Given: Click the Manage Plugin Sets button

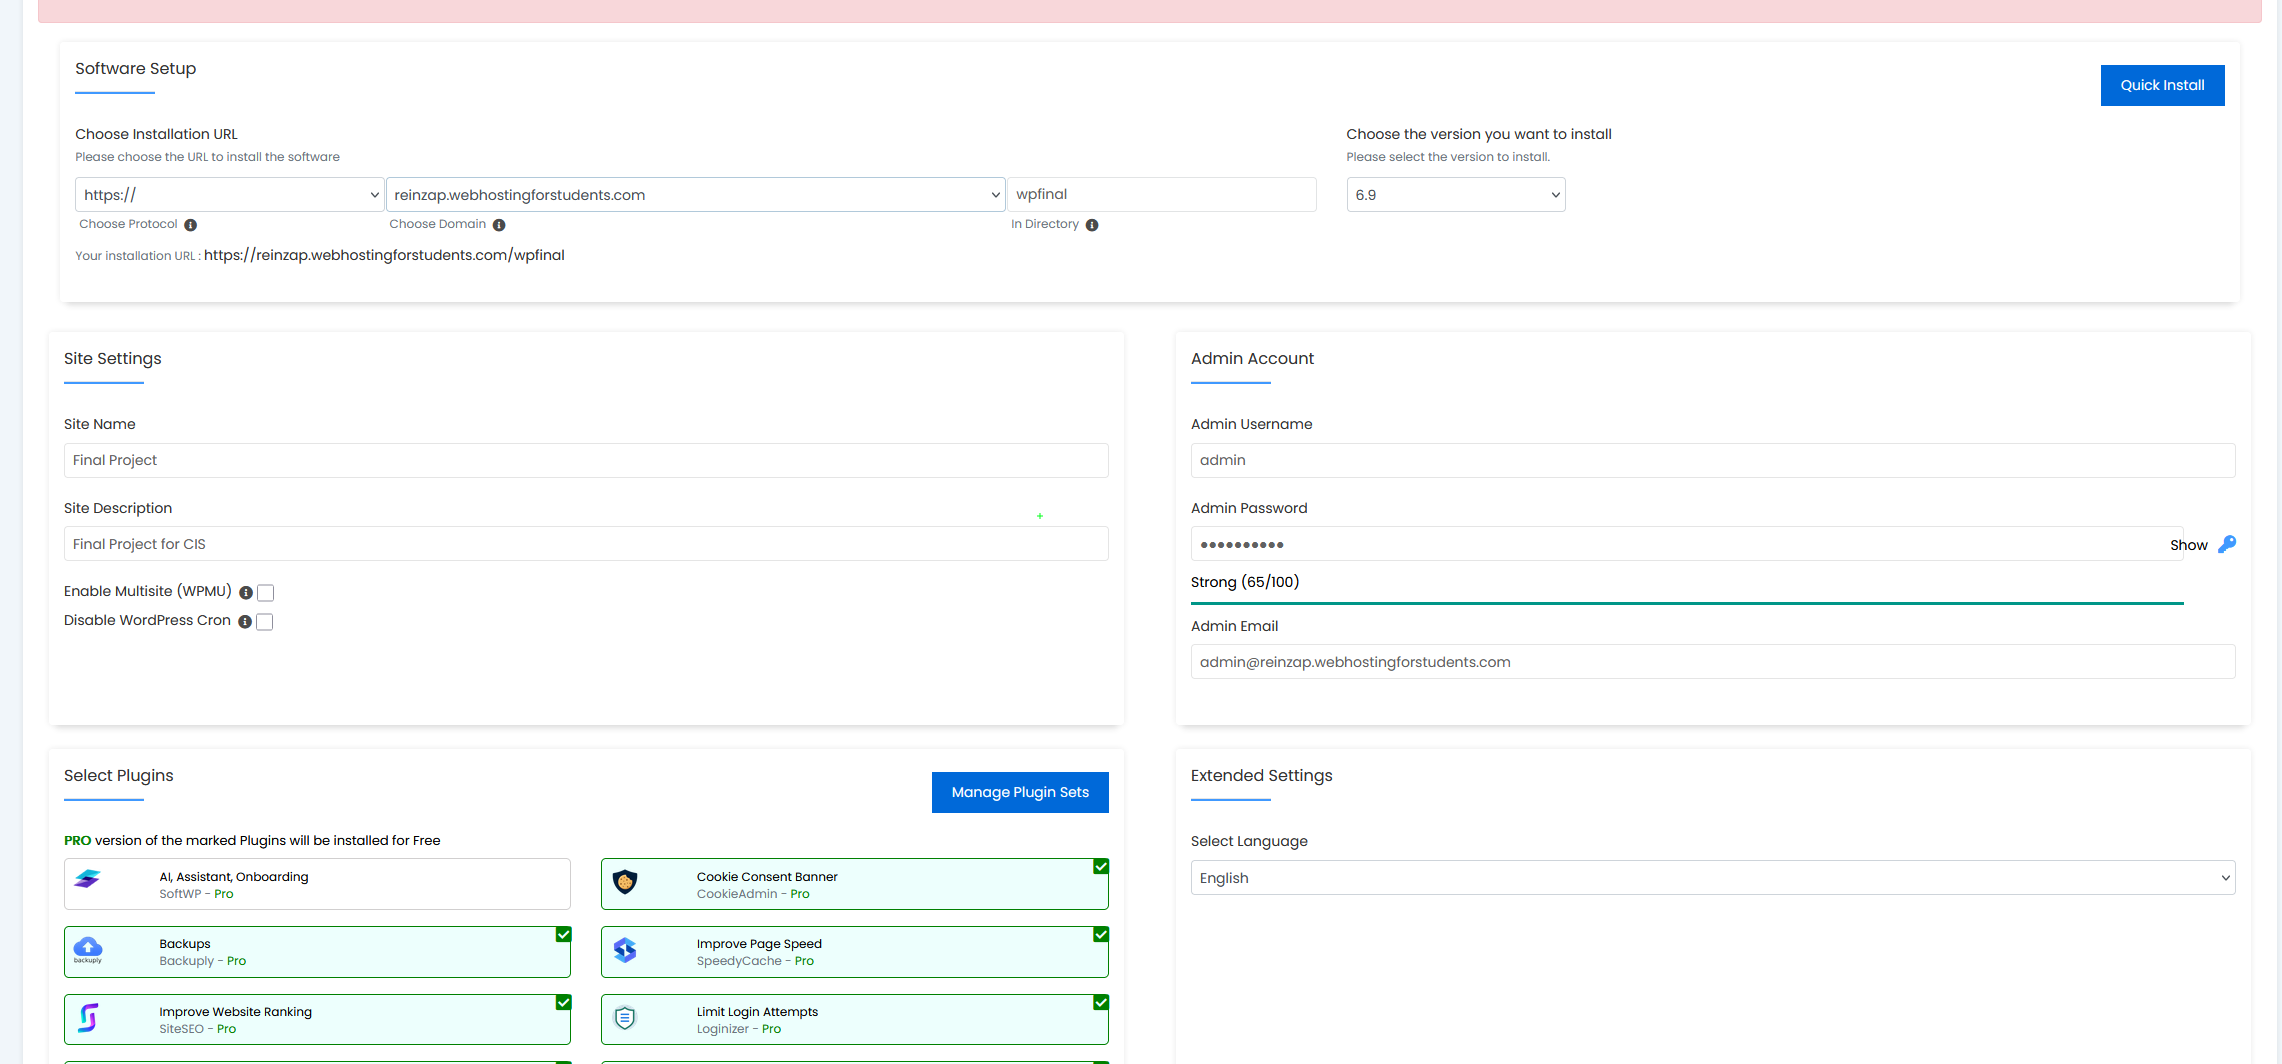Looking at the screenshot, I should tap(1020, 792).
